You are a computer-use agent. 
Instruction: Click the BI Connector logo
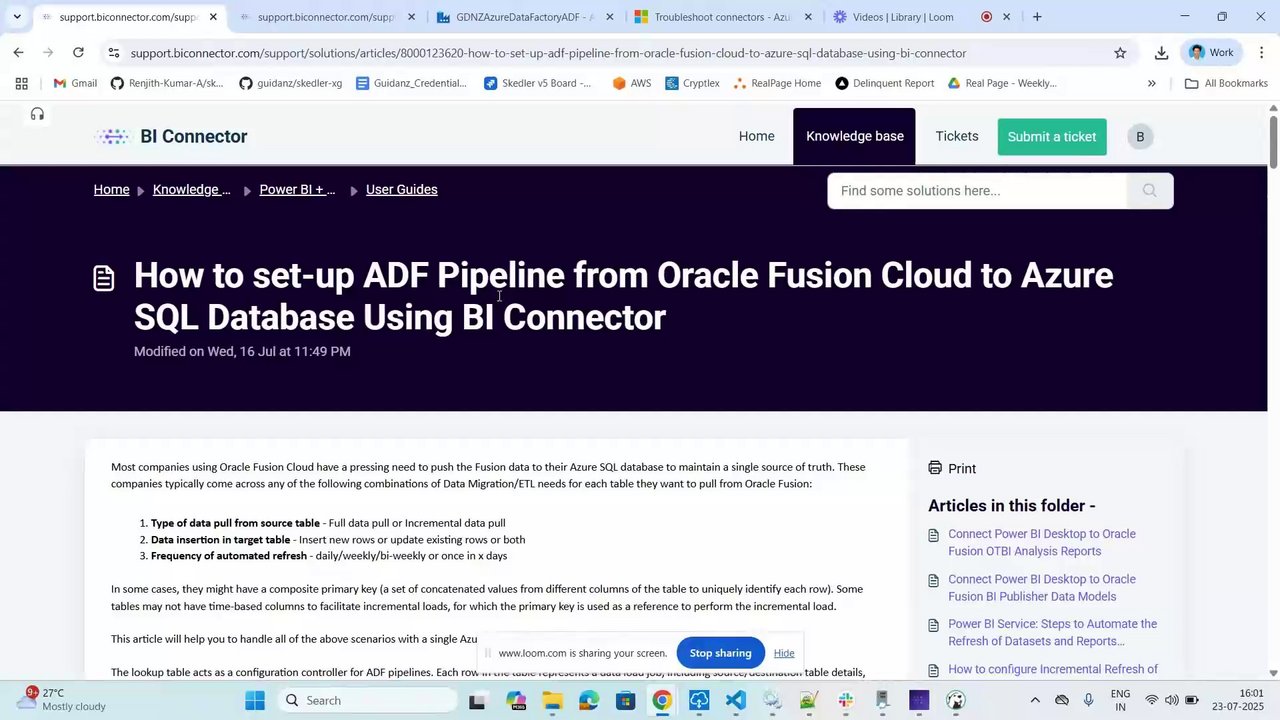[171, 136]
